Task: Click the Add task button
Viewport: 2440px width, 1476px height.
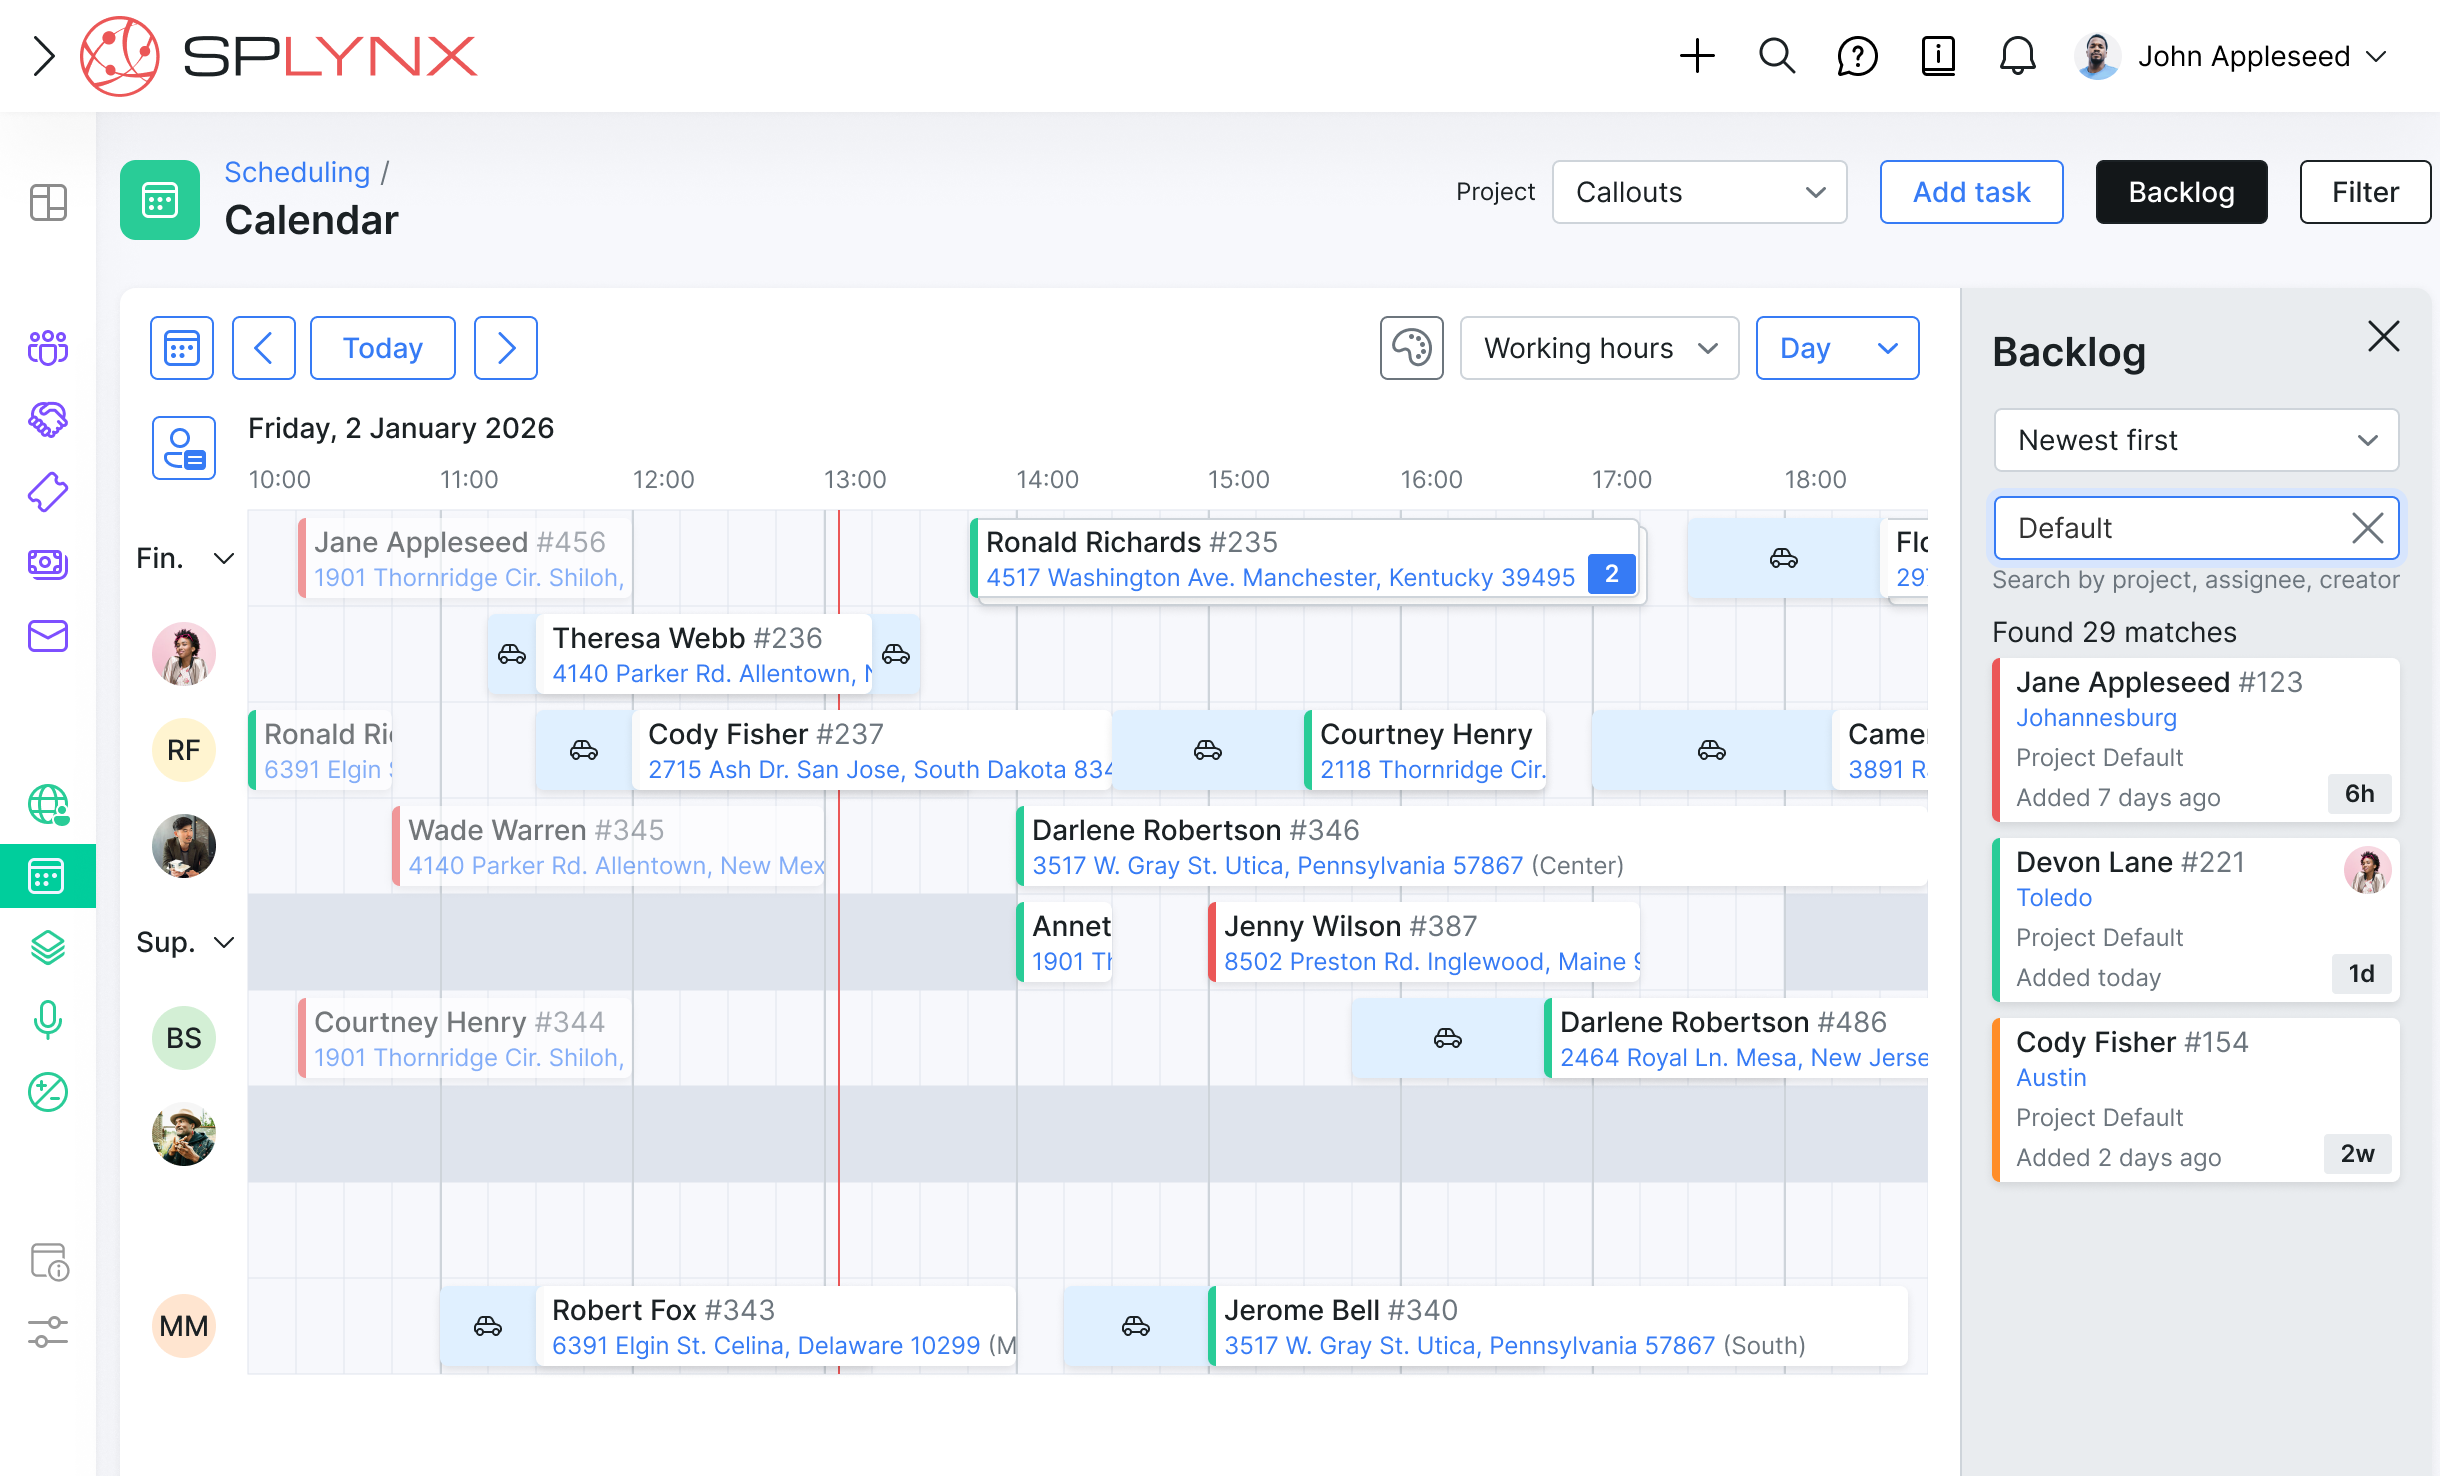Action: (1971, 192)
